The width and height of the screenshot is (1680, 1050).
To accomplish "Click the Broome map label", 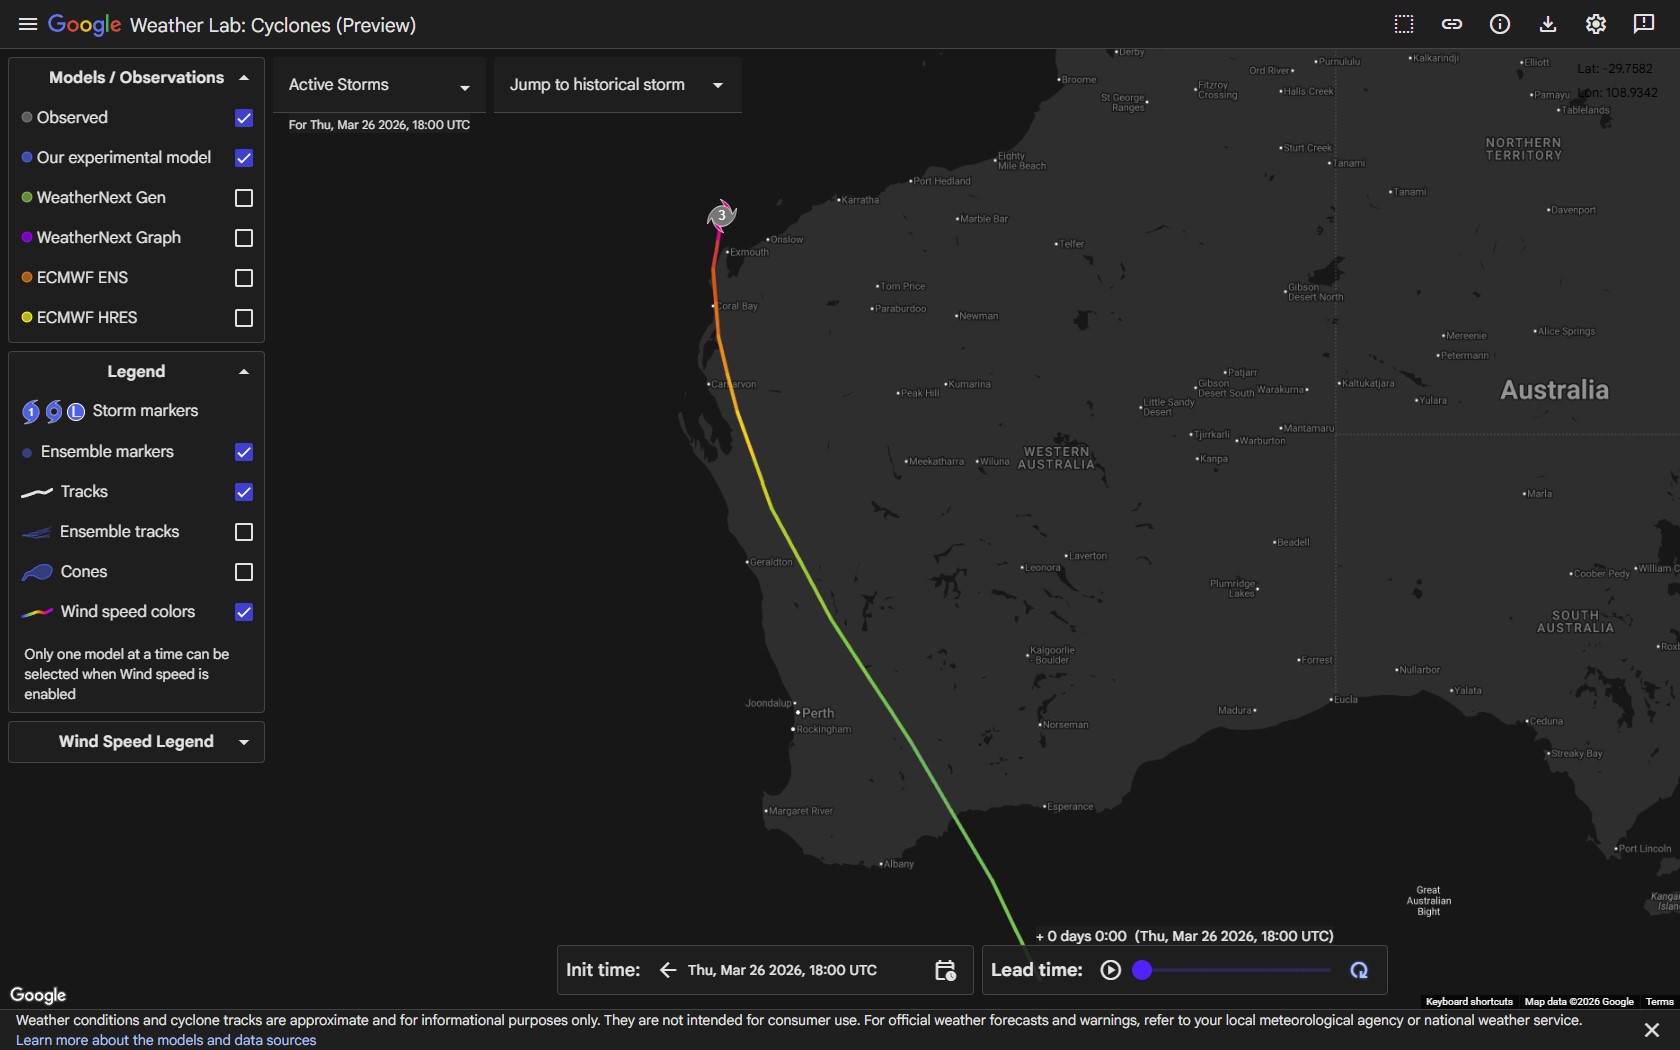I will click(x=1078, y=79).
